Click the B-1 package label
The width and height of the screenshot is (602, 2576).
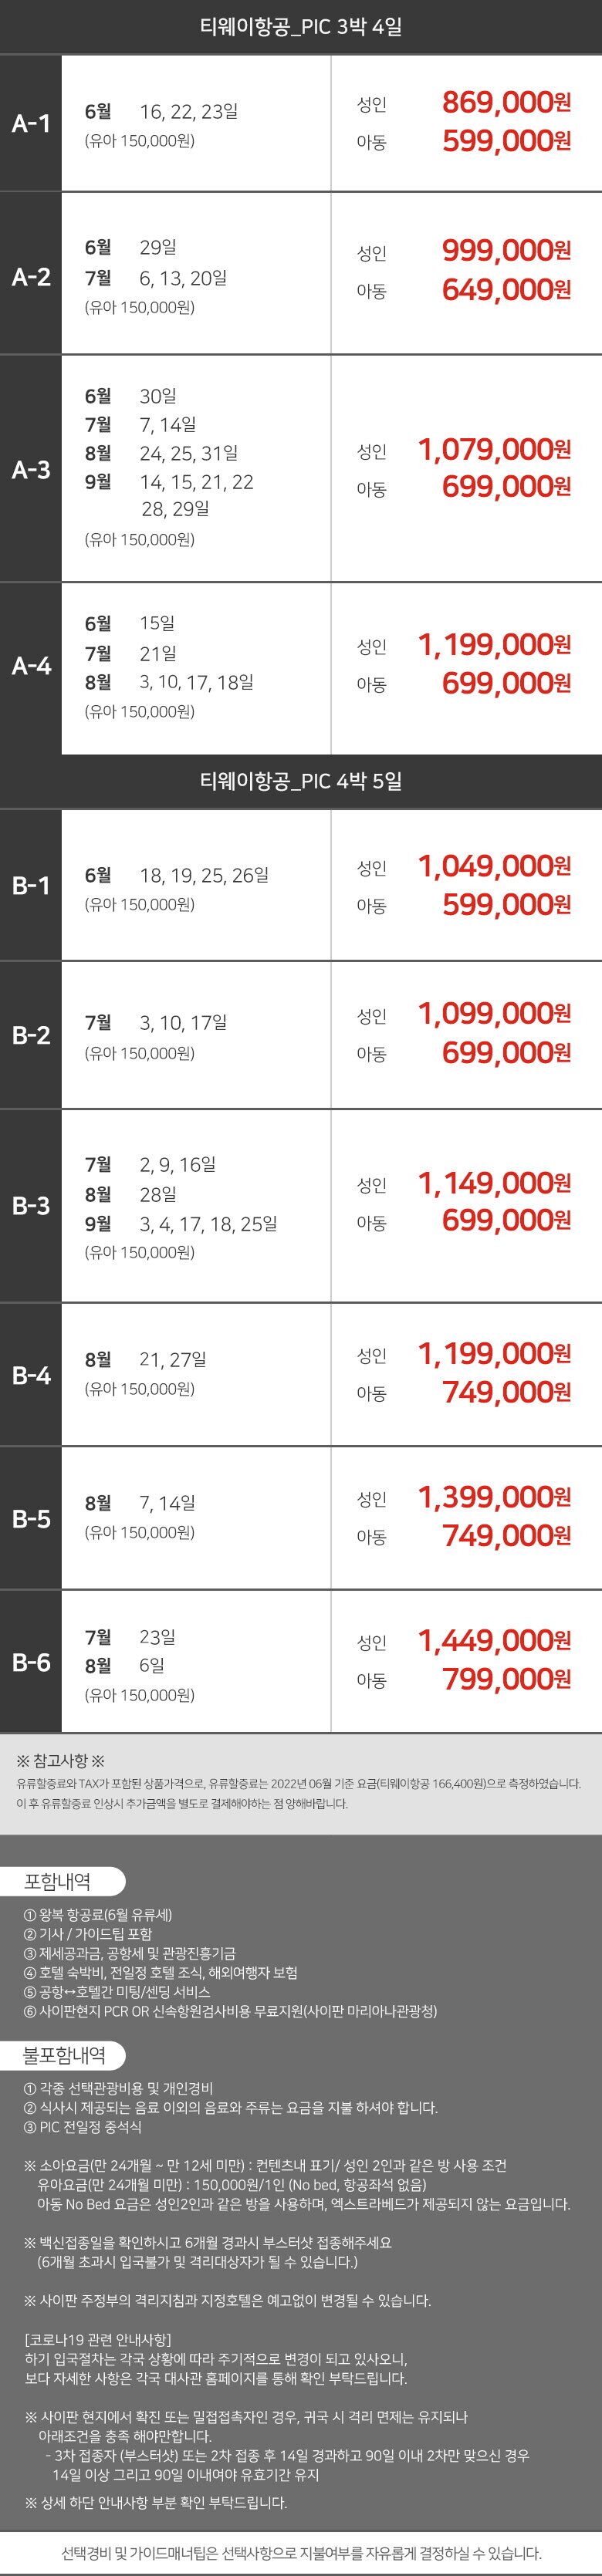(x=31, y=885)
